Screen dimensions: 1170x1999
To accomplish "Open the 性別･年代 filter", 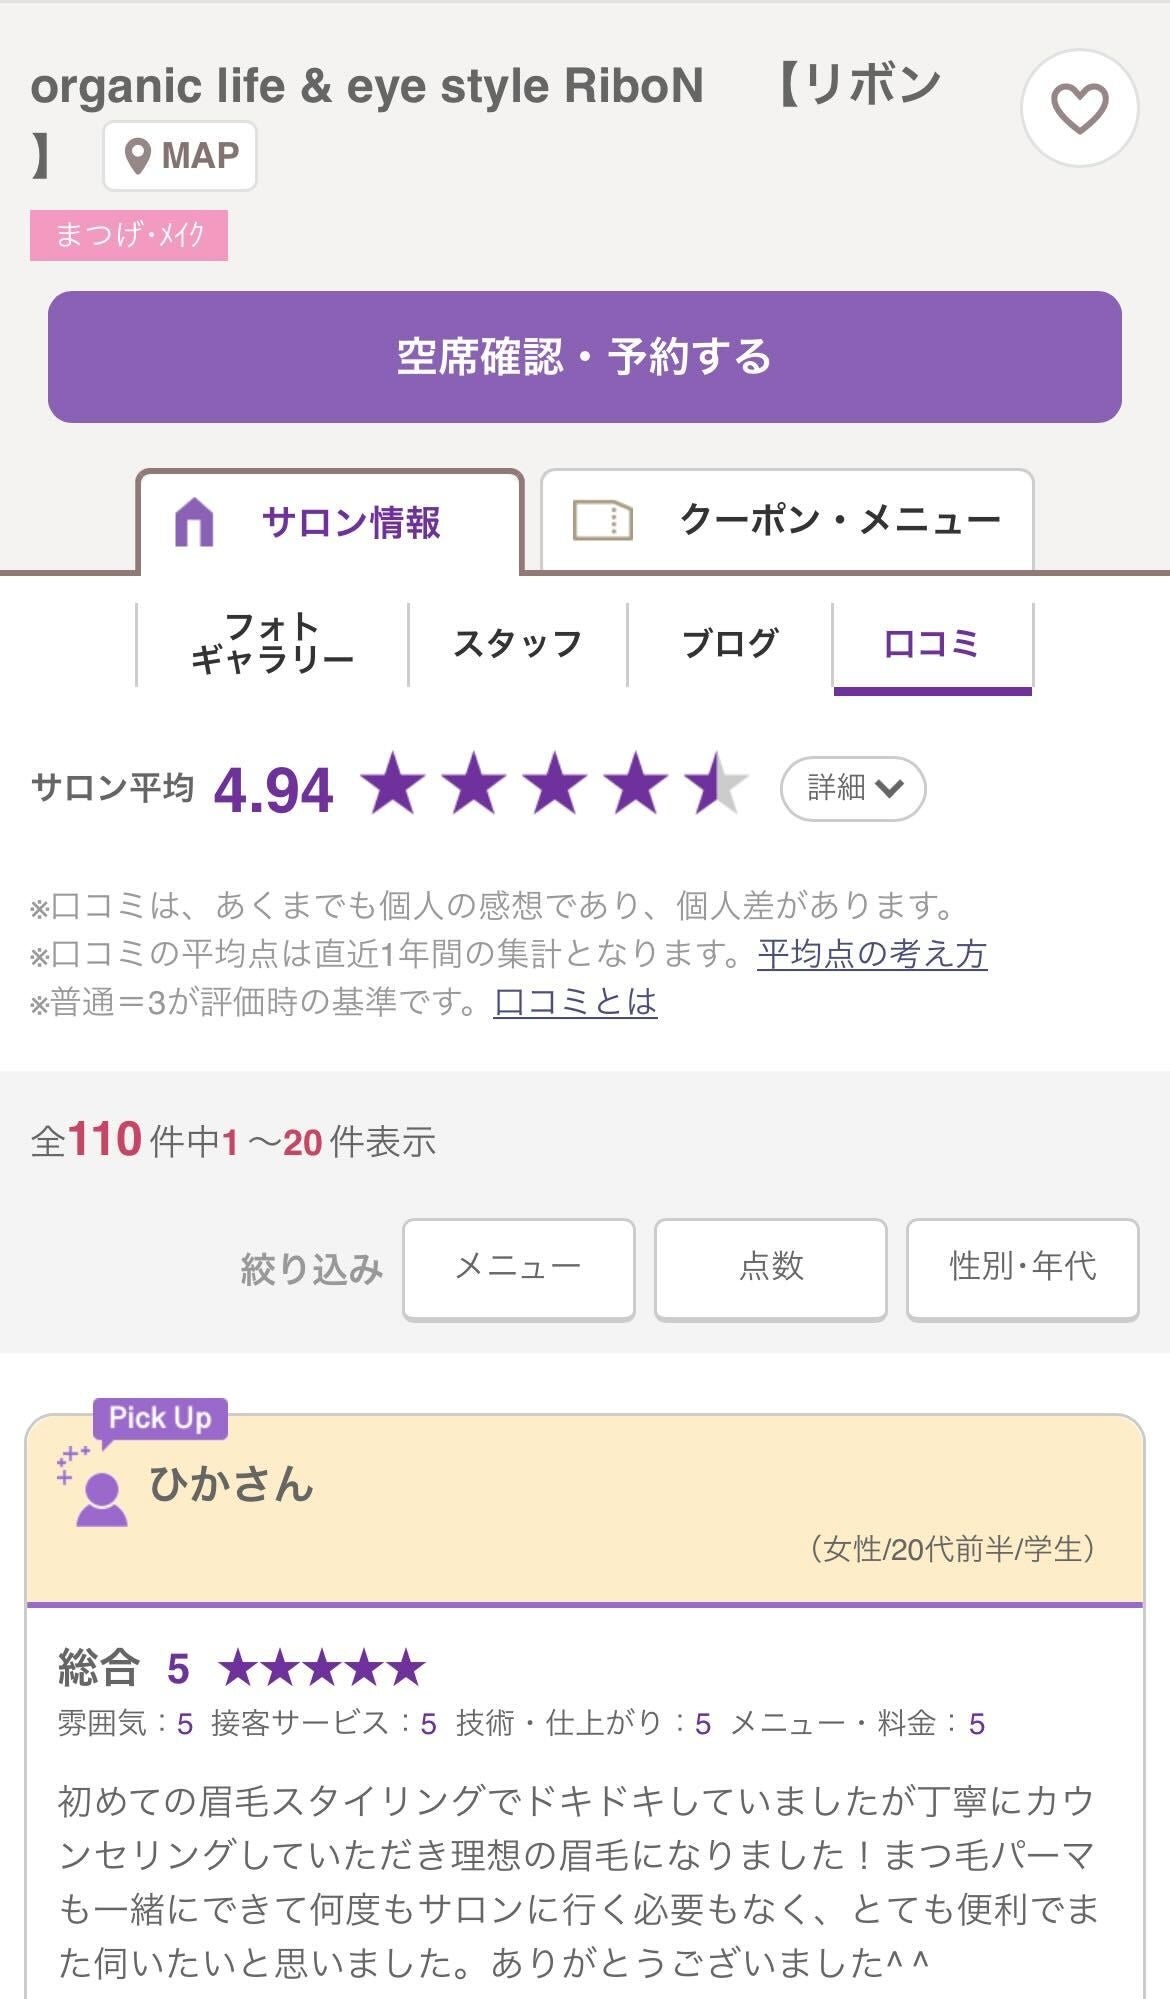I will coord(1022,1268).
